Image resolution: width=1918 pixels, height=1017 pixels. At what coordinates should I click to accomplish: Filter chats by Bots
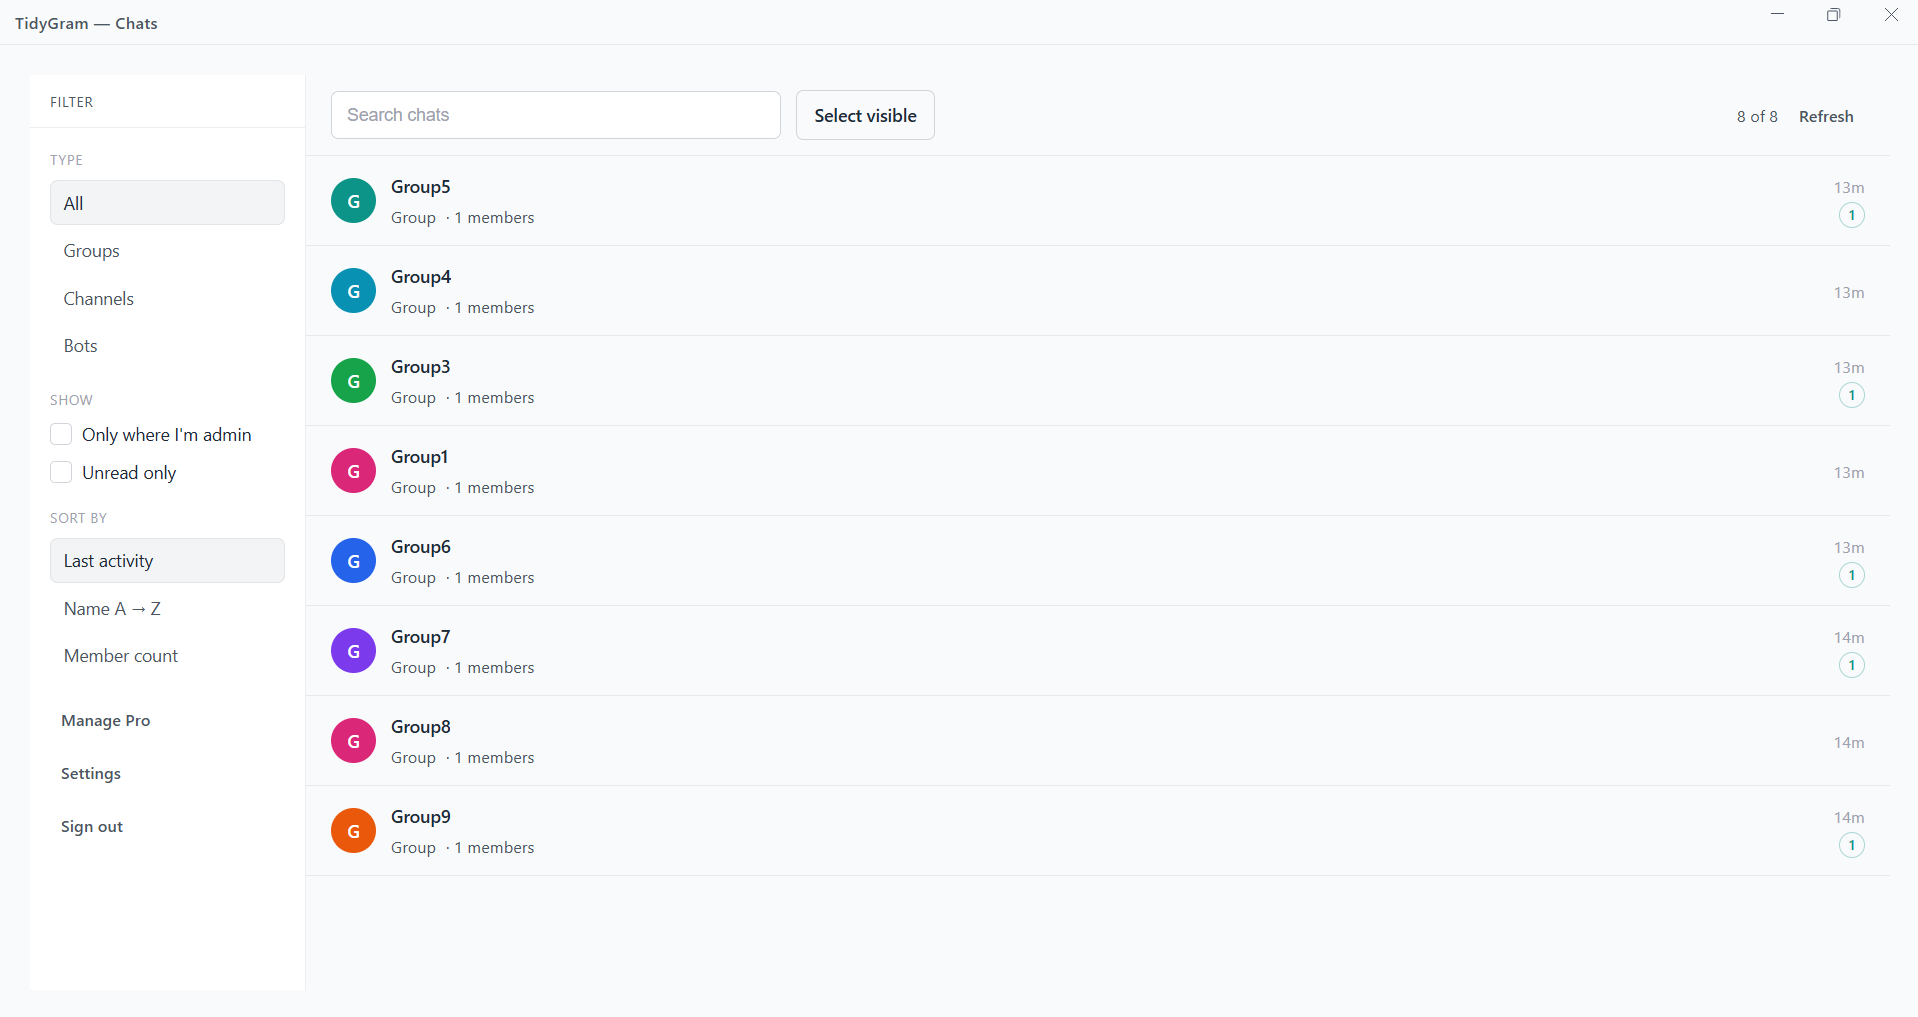pyautogui.click(x=167, y=346)
